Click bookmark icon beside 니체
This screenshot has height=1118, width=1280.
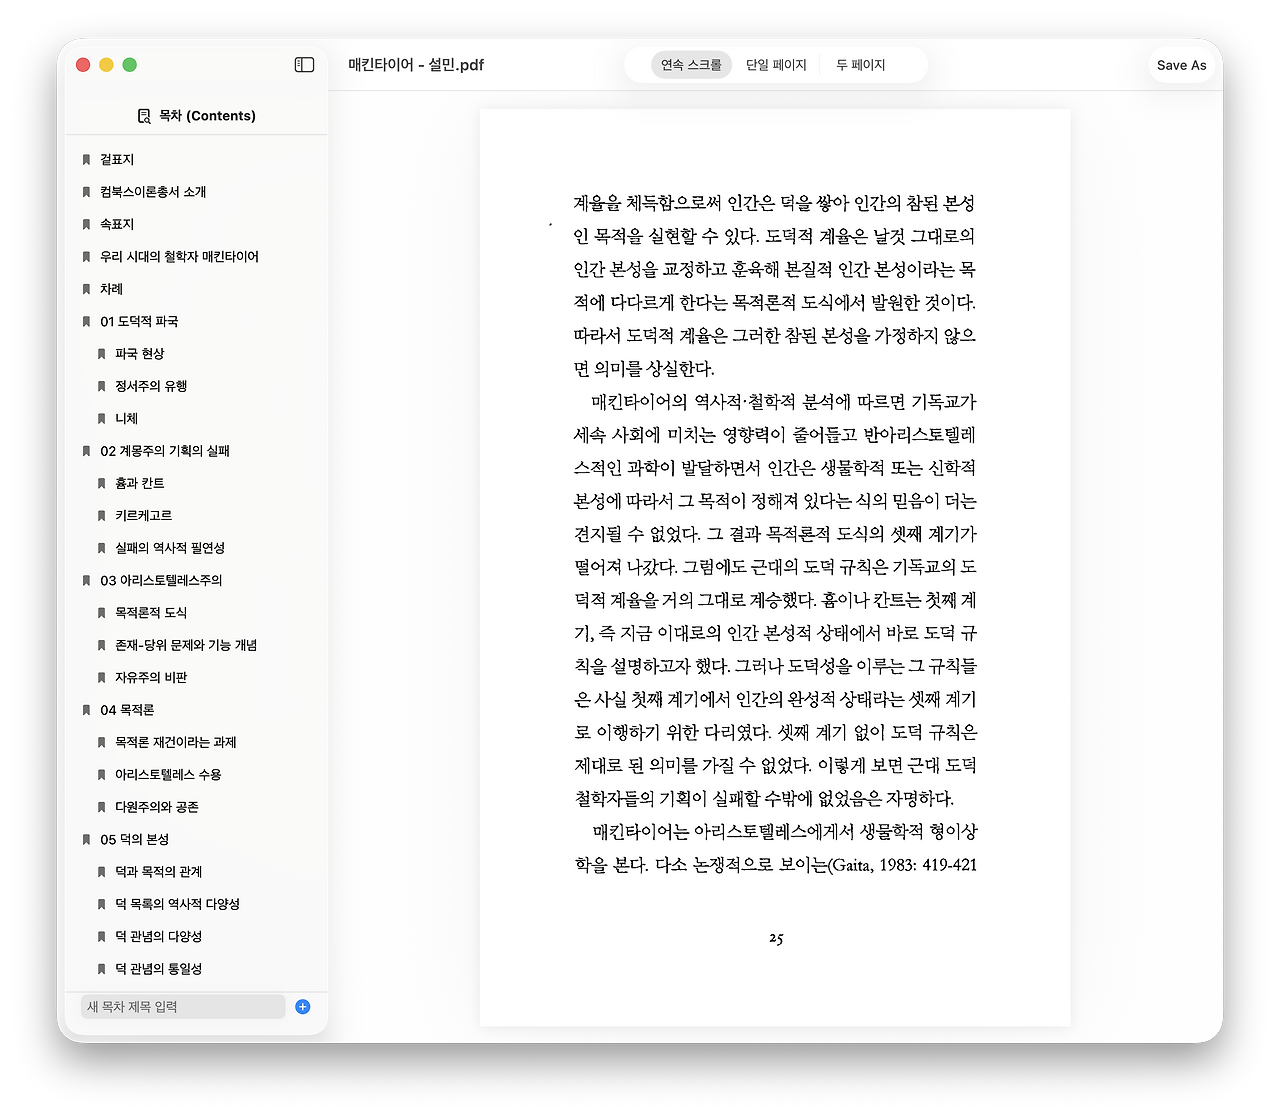(x=101, y=419)
